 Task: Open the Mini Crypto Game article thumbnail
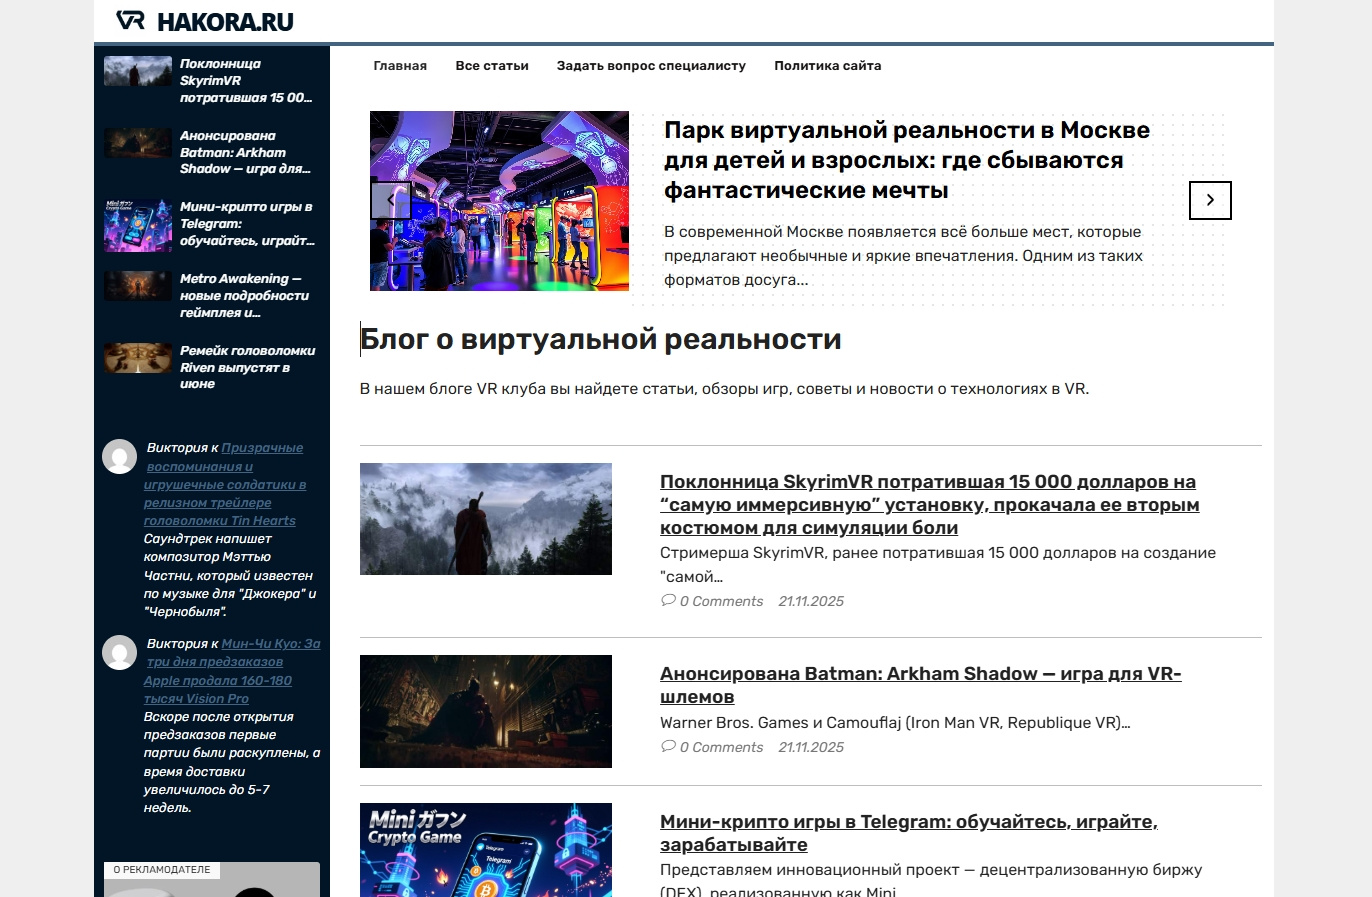[x=486, y=850]
